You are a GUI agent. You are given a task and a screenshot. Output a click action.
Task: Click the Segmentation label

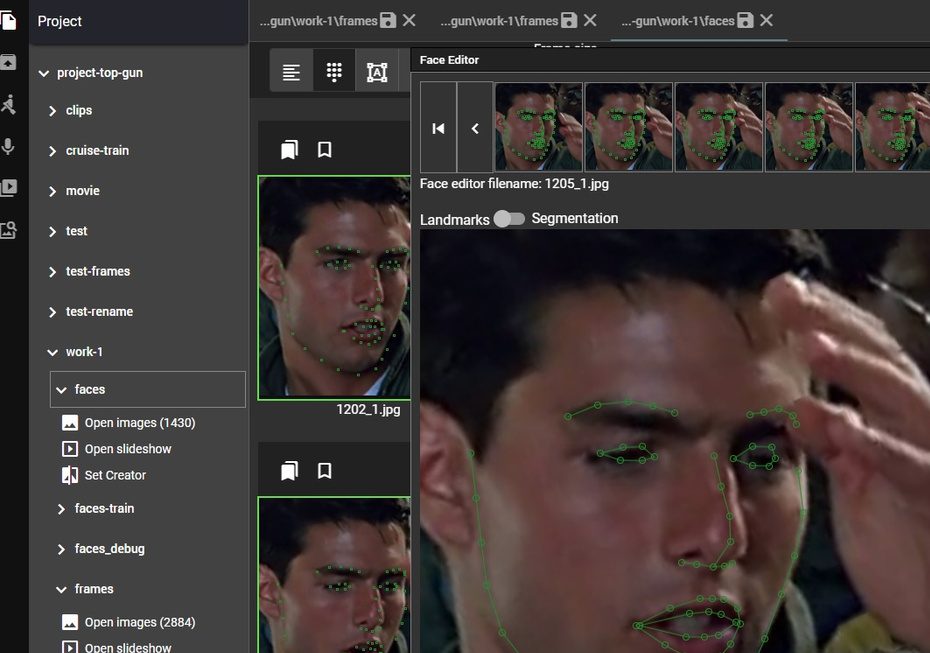coord(575,218)
